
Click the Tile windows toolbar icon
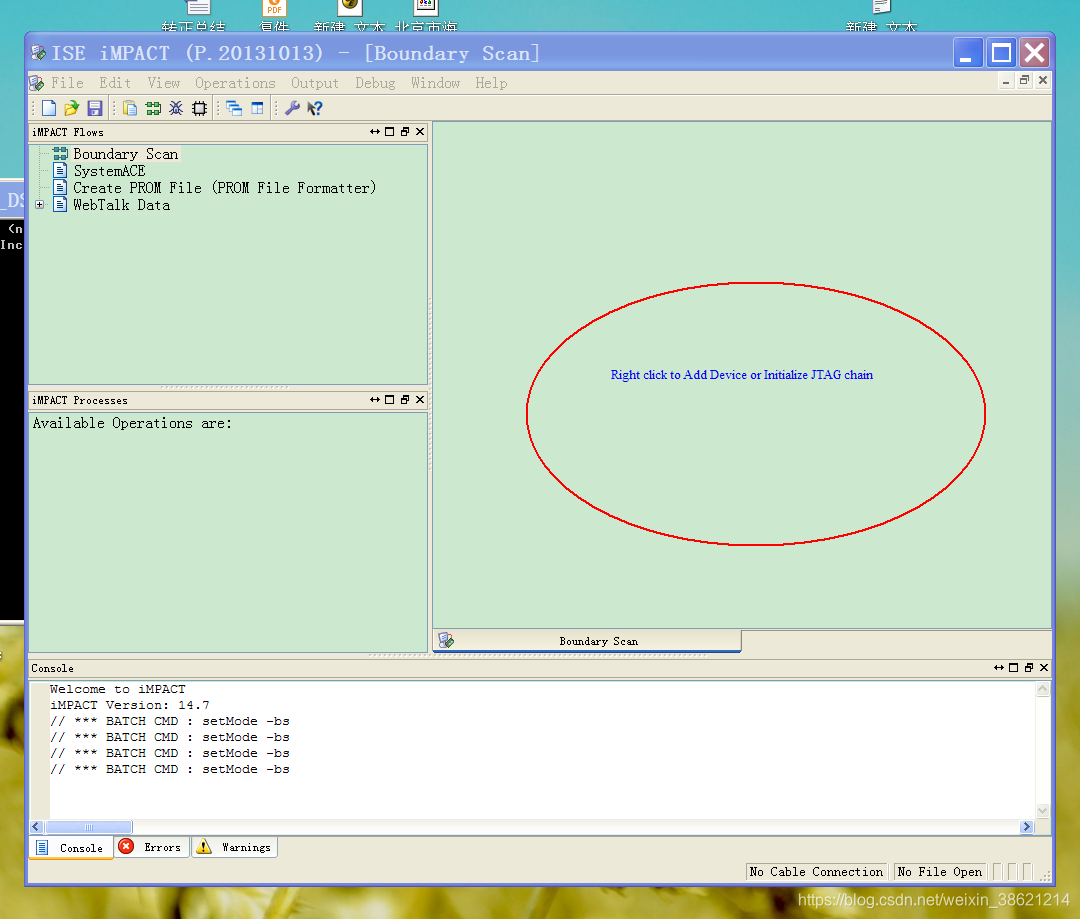257,108
